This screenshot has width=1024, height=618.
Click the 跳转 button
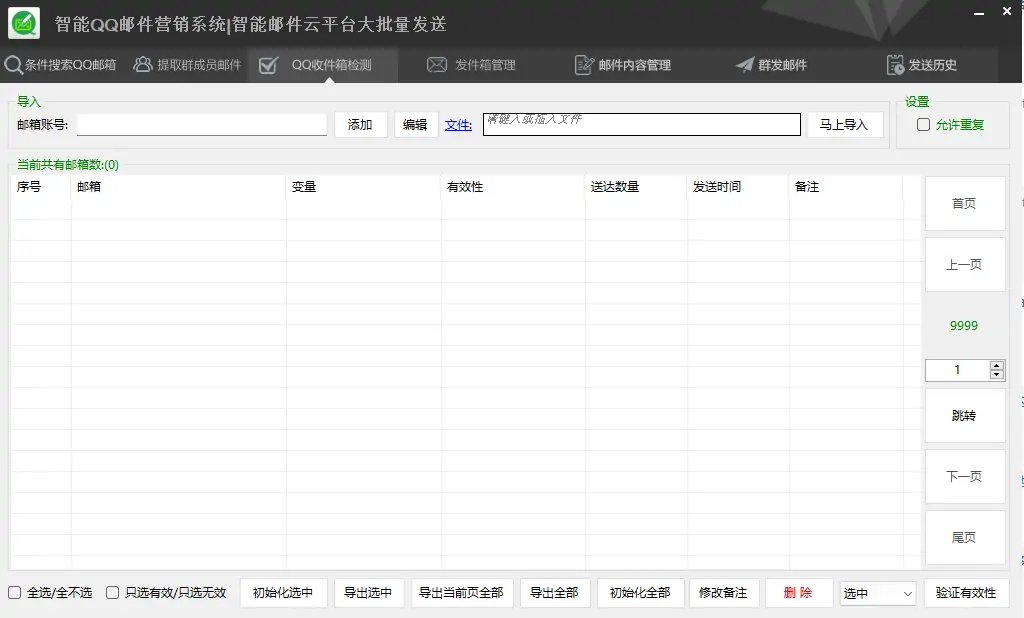(965, 415)
